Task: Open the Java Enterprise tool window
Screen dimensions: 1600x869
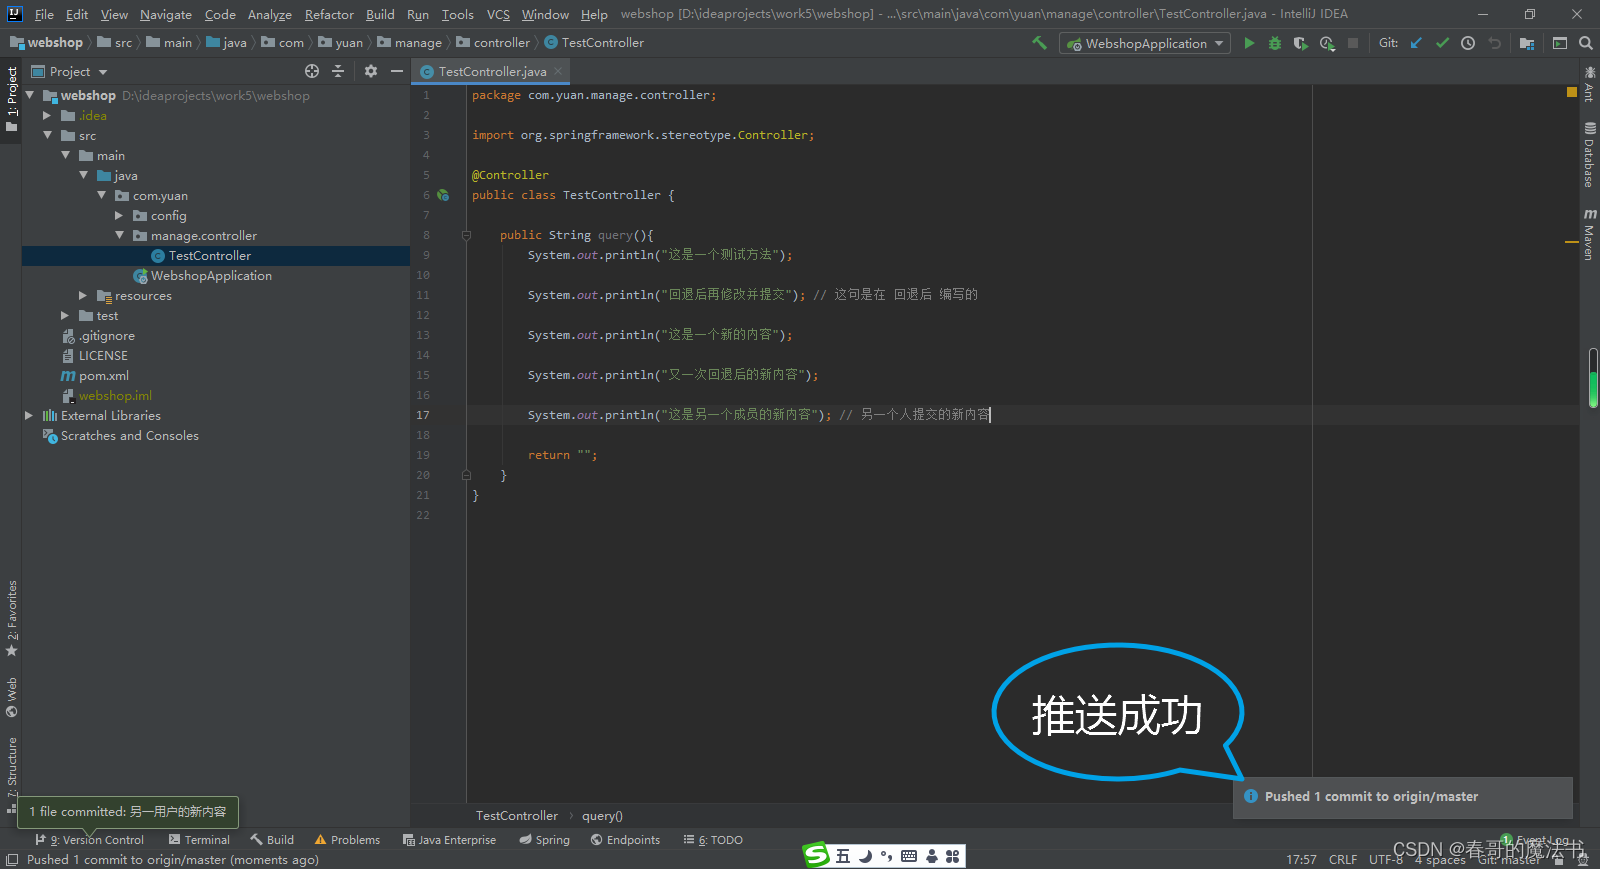Action: pyautogui.click(x=449, y=840)
